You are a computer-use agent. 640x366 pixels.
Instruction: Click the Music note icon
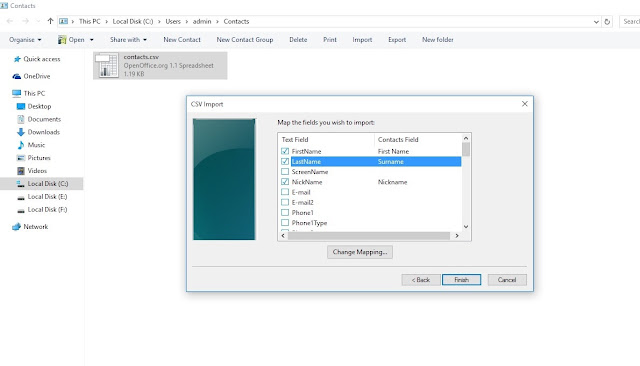click(21, 145)
